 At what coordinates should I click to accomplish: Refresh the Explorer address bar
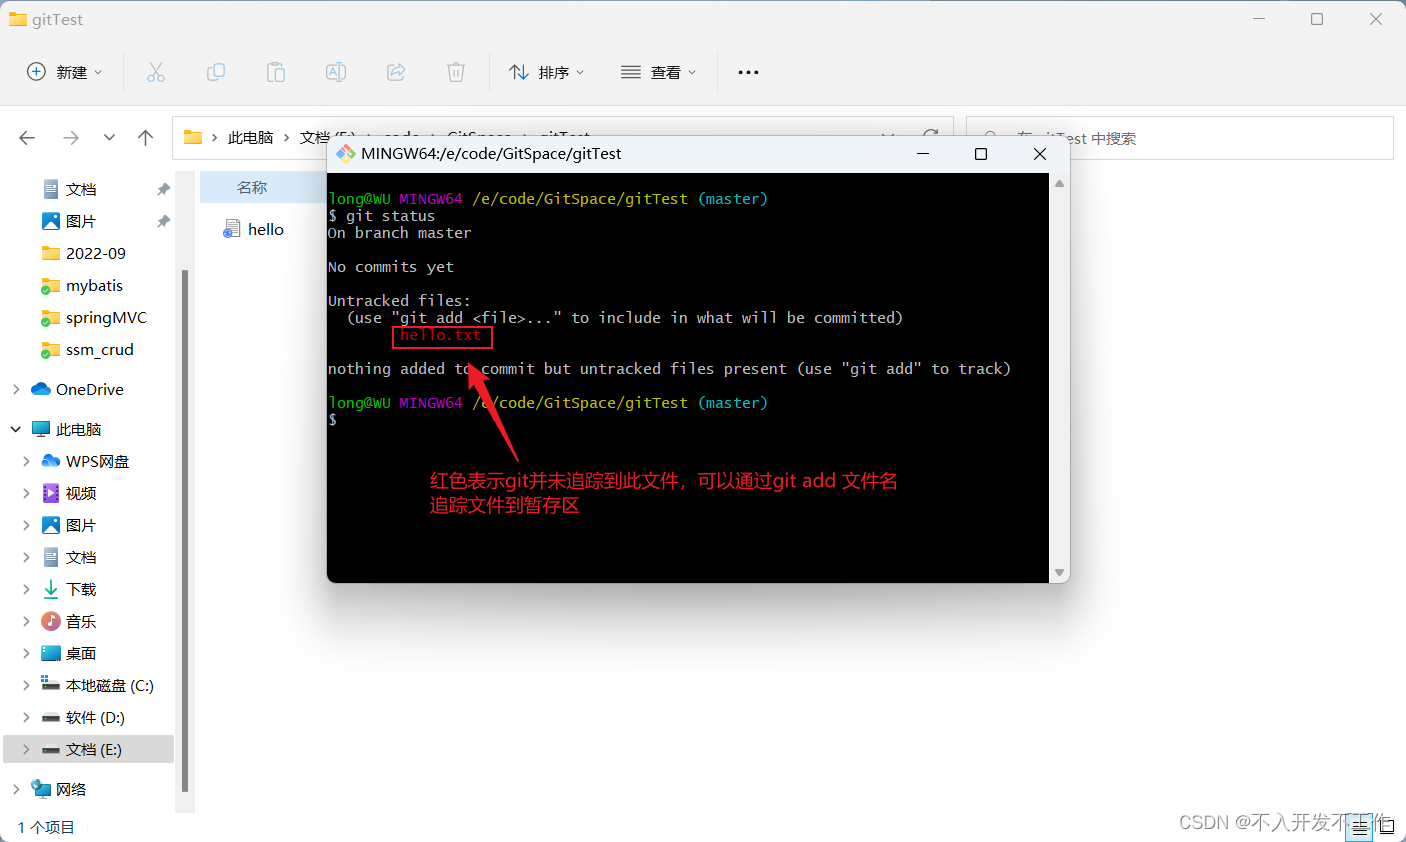tap(931, 134)
